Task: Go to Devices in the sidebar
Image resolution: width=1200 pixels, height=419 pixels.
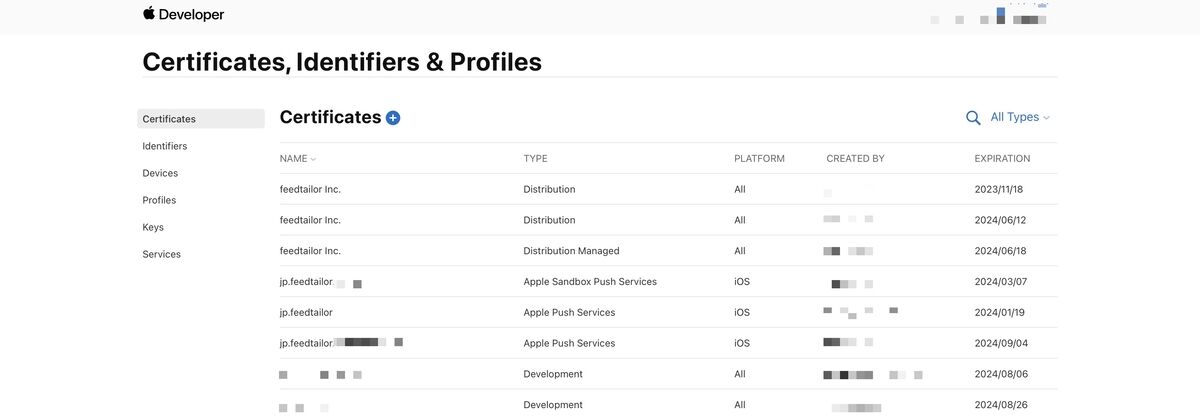Action: click(160, 173)
